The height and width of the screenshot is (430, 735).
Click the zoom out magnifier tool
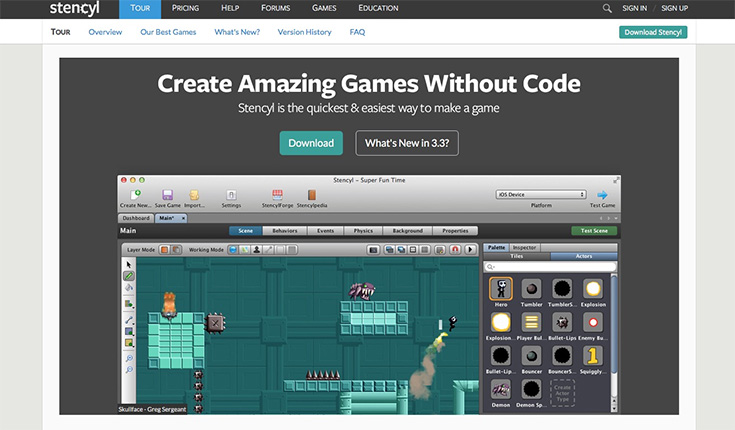(x=129, y=370)
